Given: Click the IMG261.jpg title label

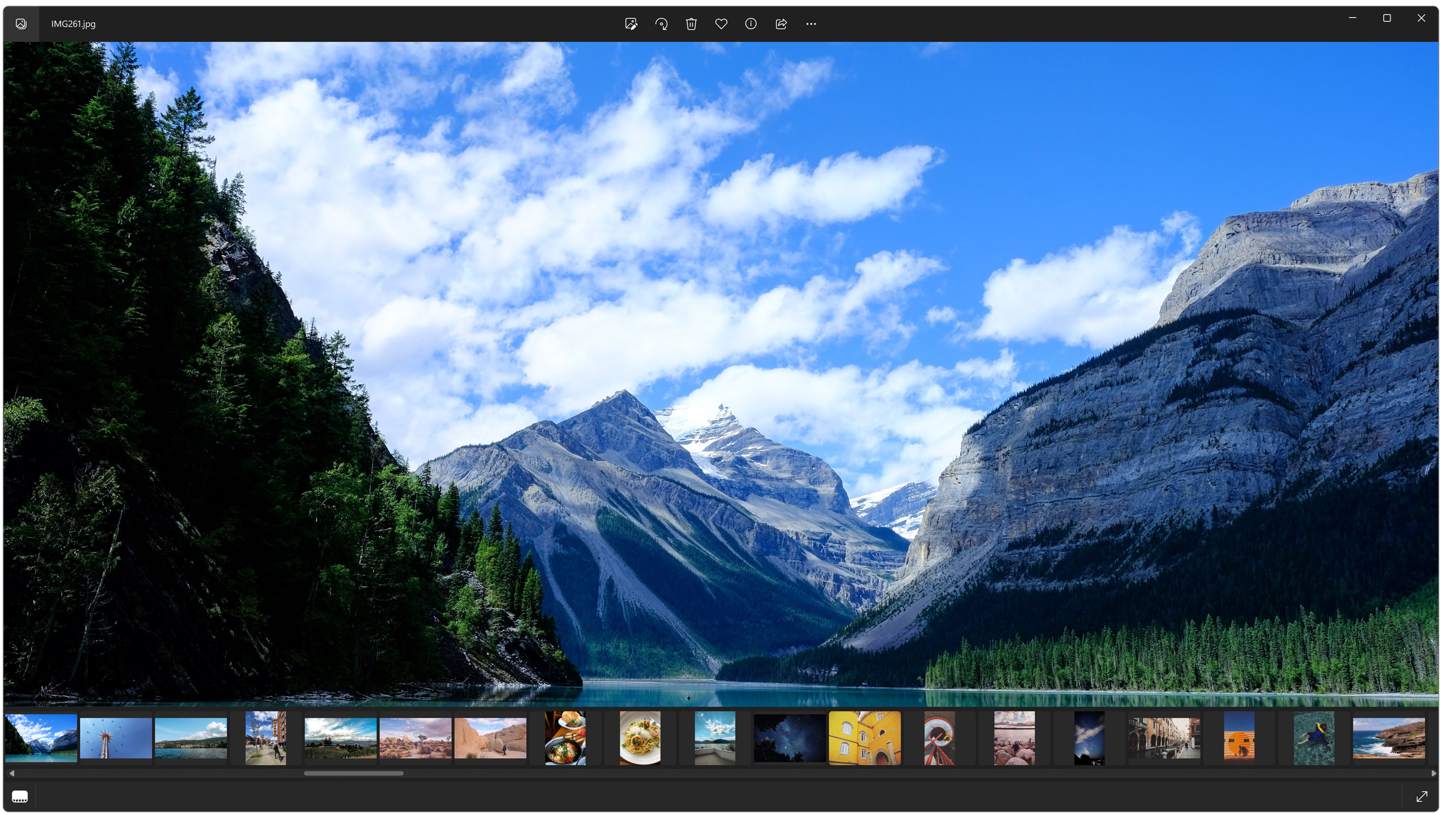Looking at the screenshot, I should 73,23.
